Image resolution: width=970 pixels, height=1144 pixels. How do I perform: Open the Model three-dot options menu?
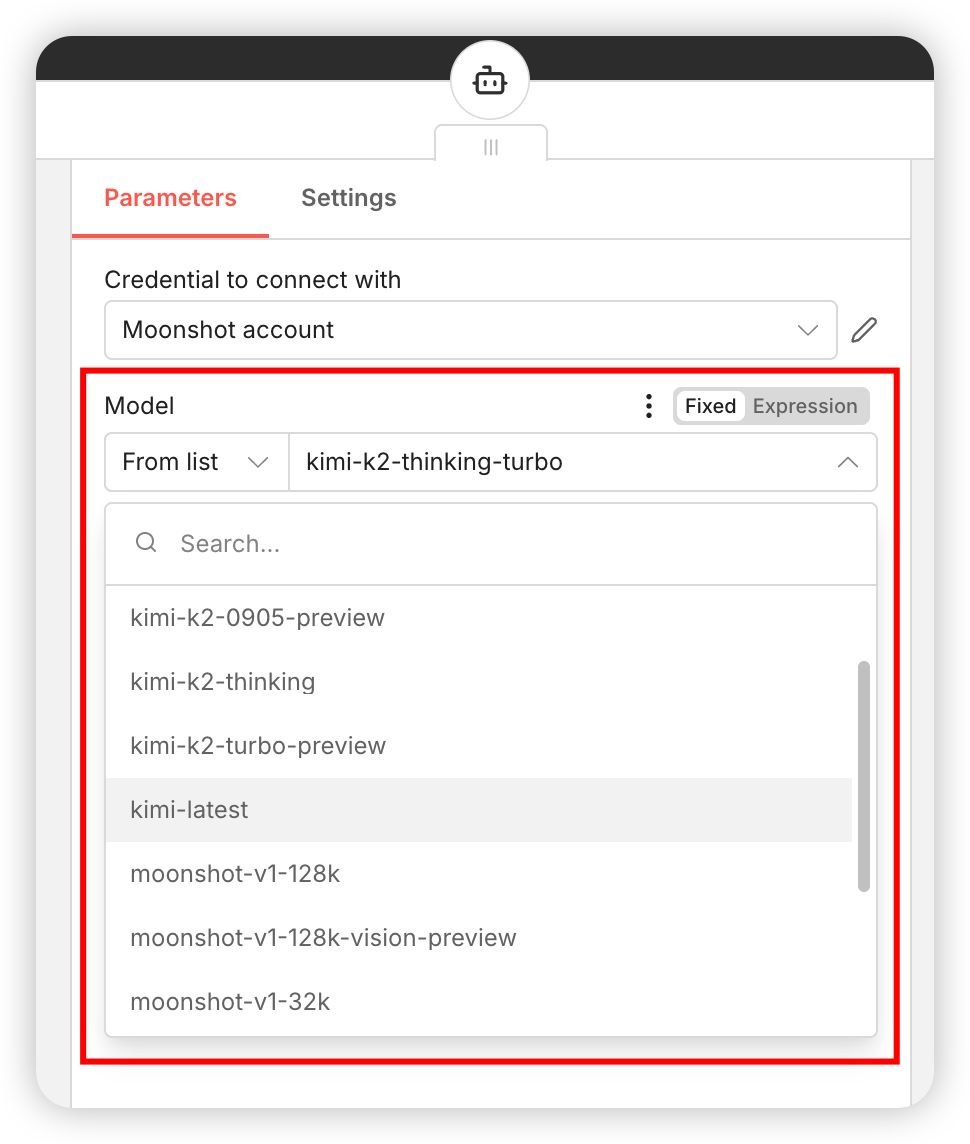pyautogui.click(x=649, y=406)
